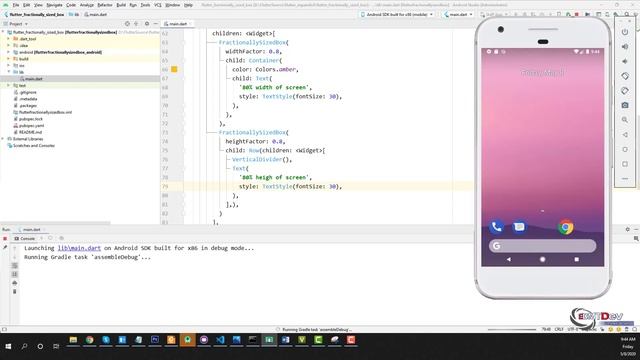Open the Tools menu

[145, 5]
